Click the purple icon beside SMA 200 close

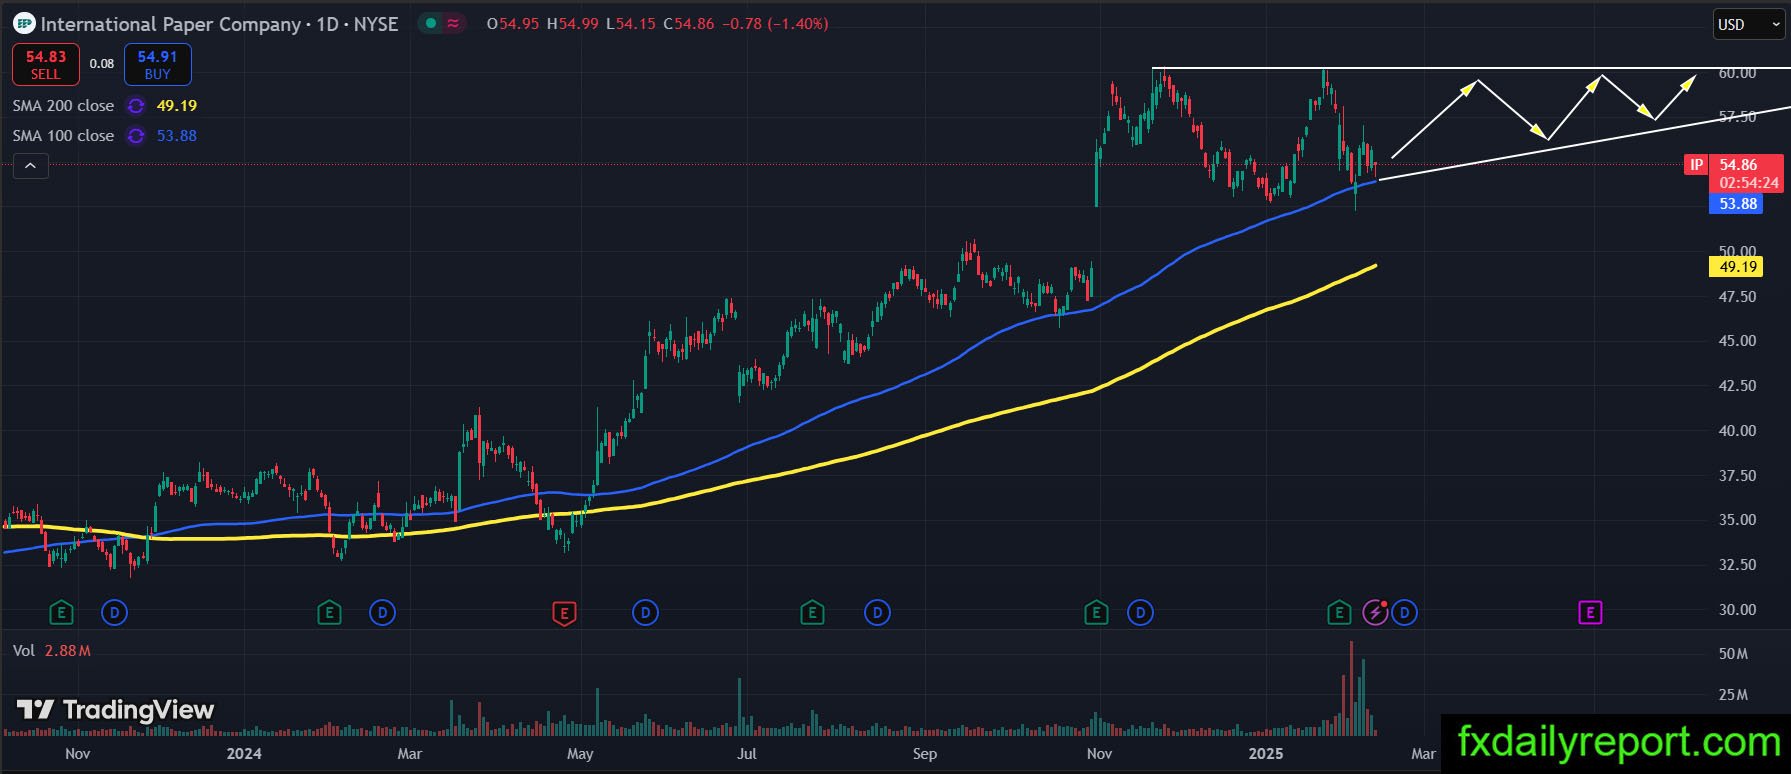[136, 106]
